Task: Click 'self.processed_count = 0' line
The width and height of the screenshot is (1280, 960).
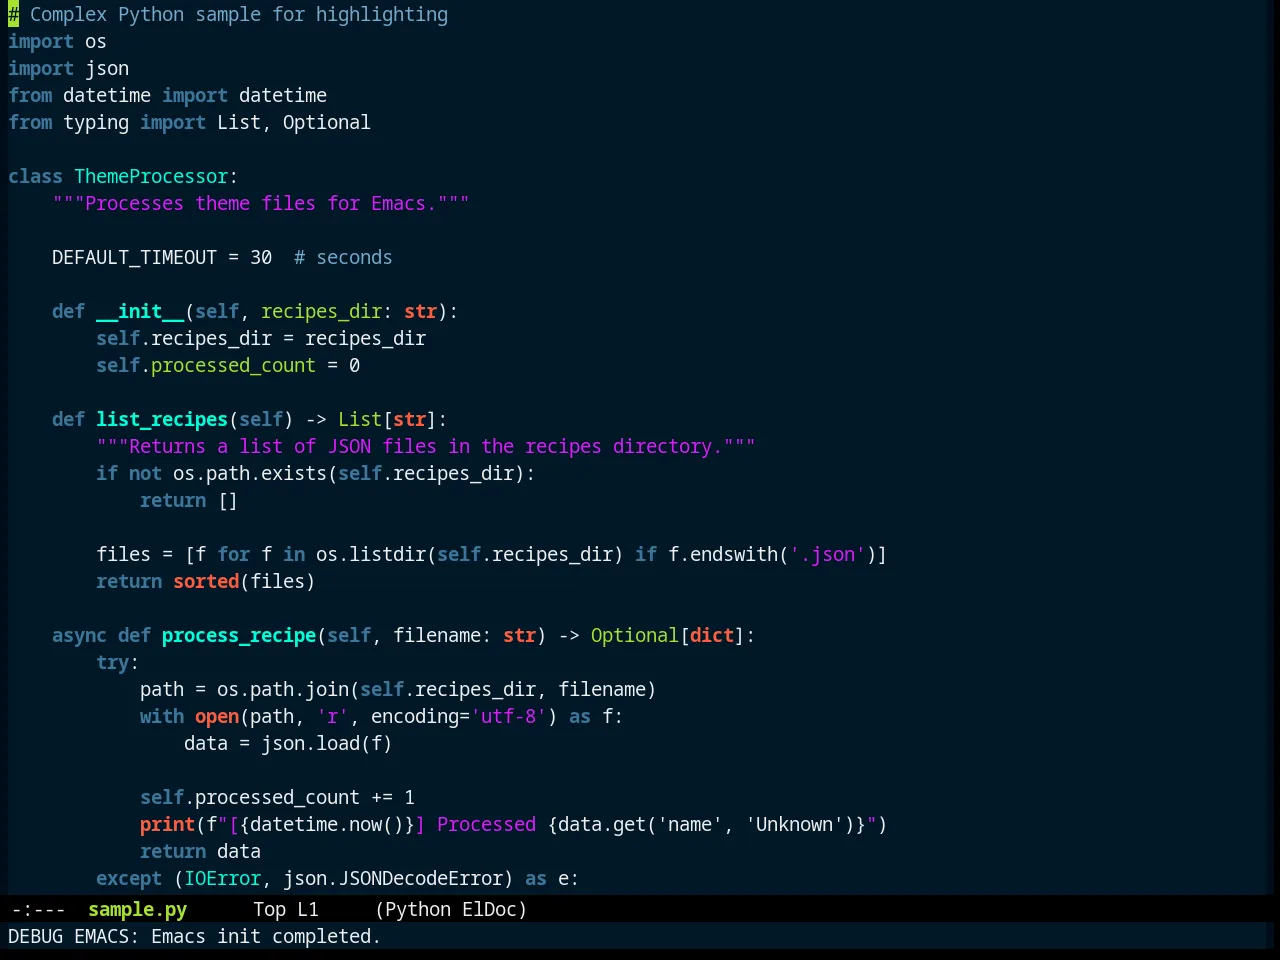Action: point(228,365)
